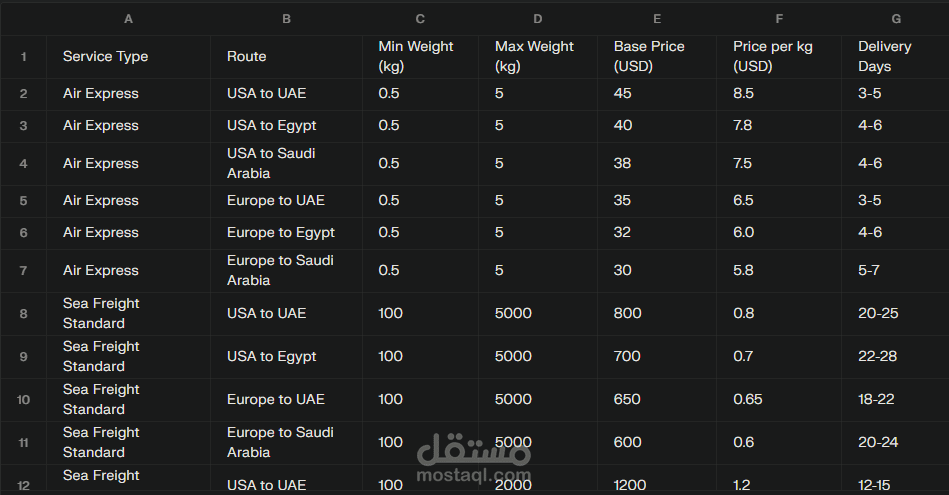Select row 1 by its row number
The height and width of the screenshot is (495, 949).
coord(23,57)
